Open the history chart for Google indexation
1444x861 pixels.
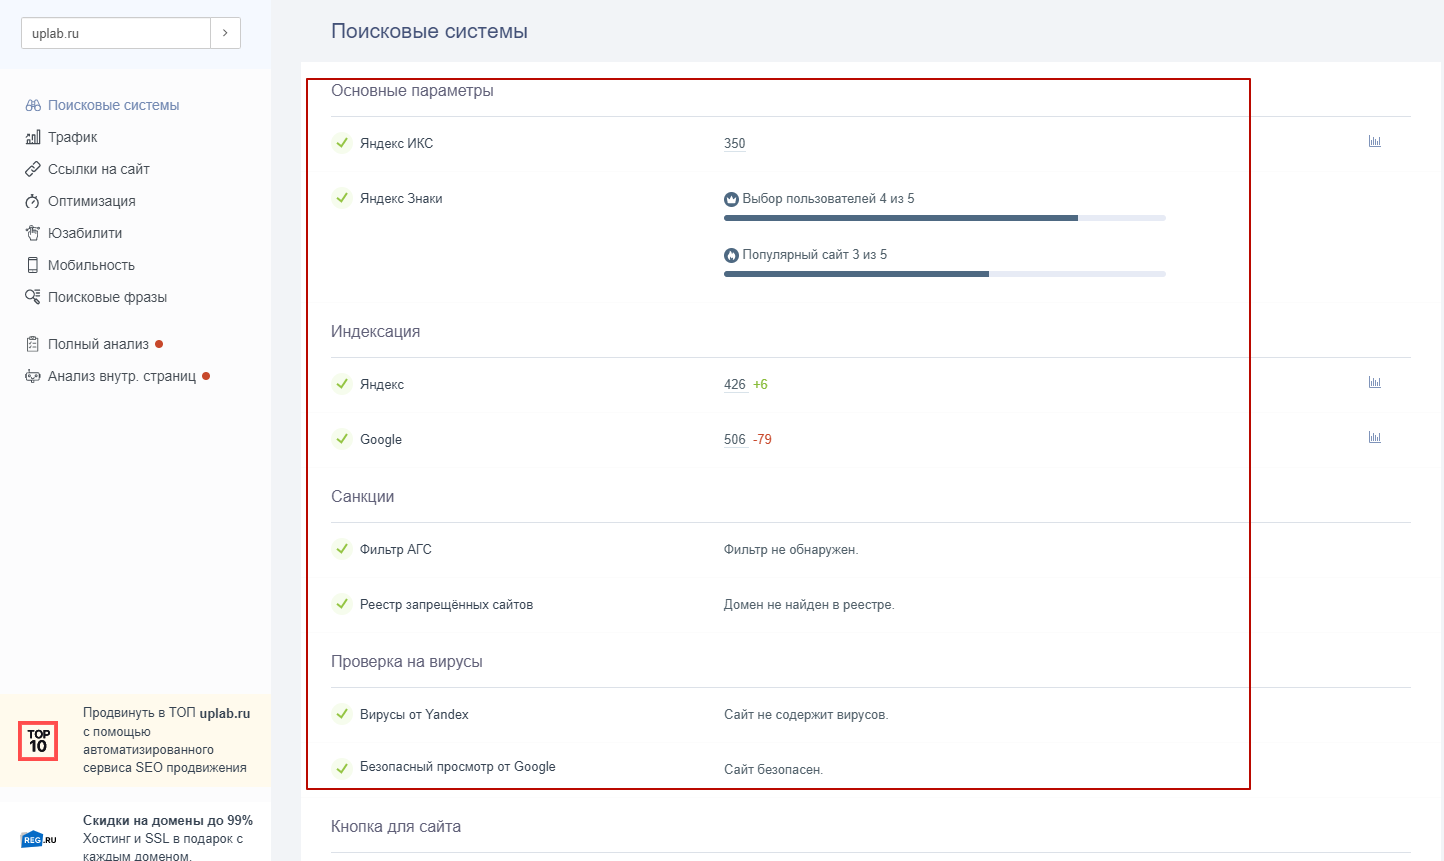pyautogui.click(x=1374, y=437)
